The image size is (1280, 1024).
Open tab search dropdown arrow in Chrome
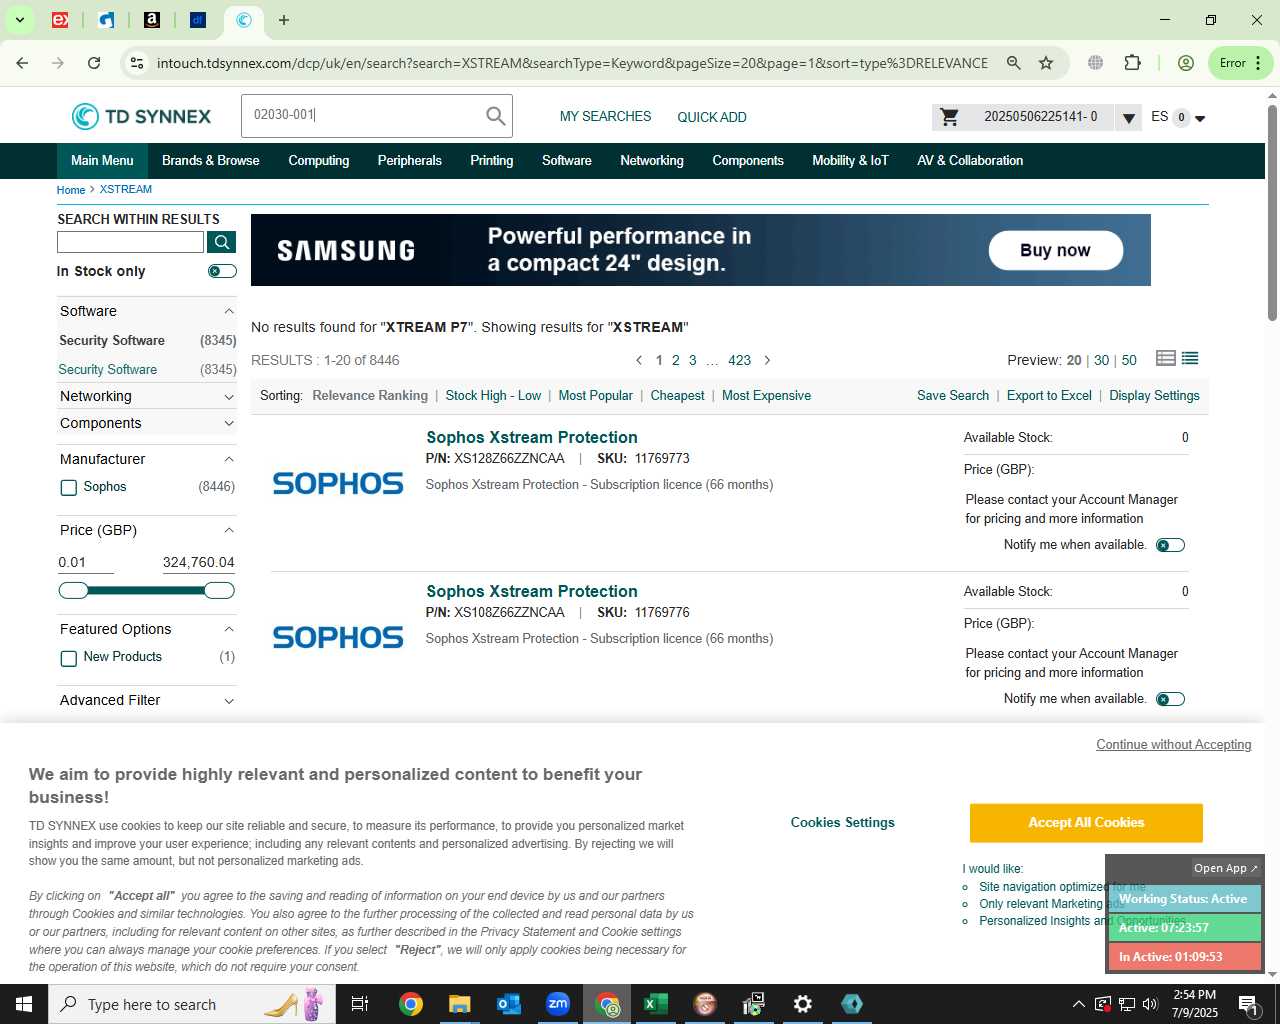click(x=19, y=20)
